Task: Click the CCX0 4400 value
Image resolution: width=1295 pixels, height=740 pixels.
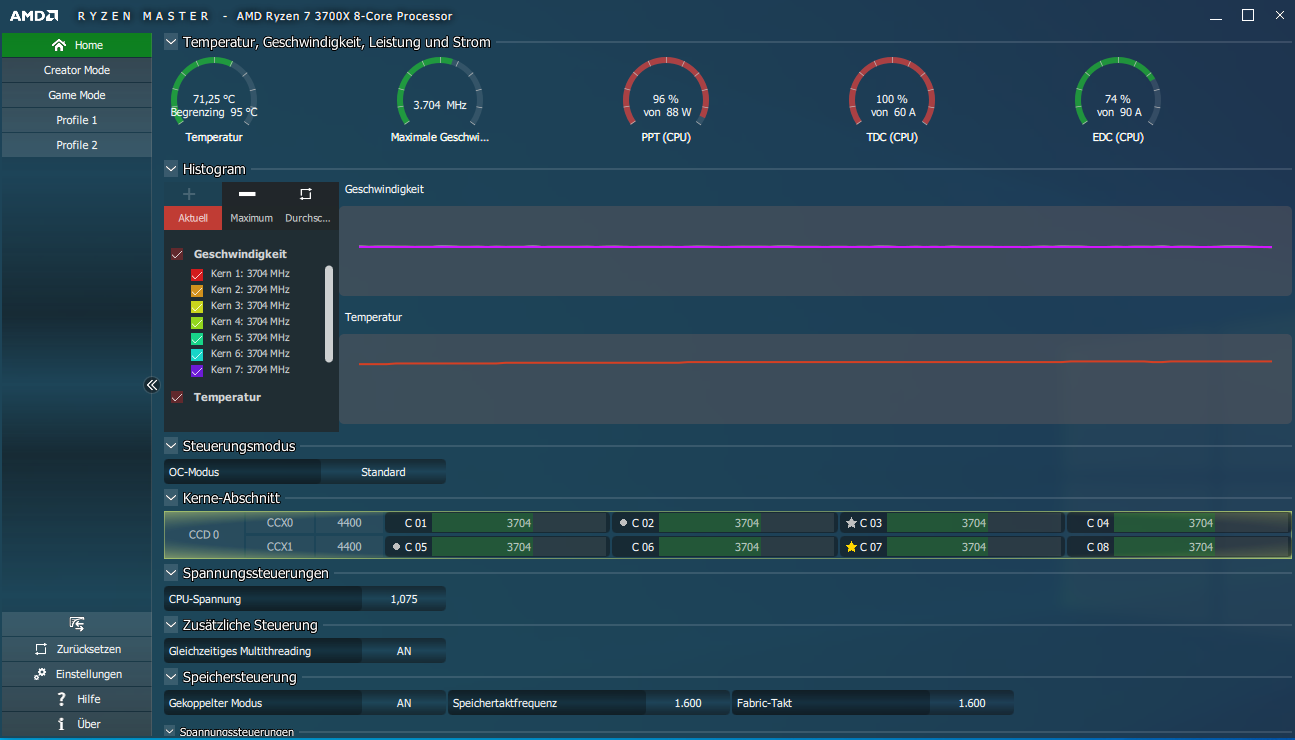Action: pyautogui.click(x=350, y=523)
